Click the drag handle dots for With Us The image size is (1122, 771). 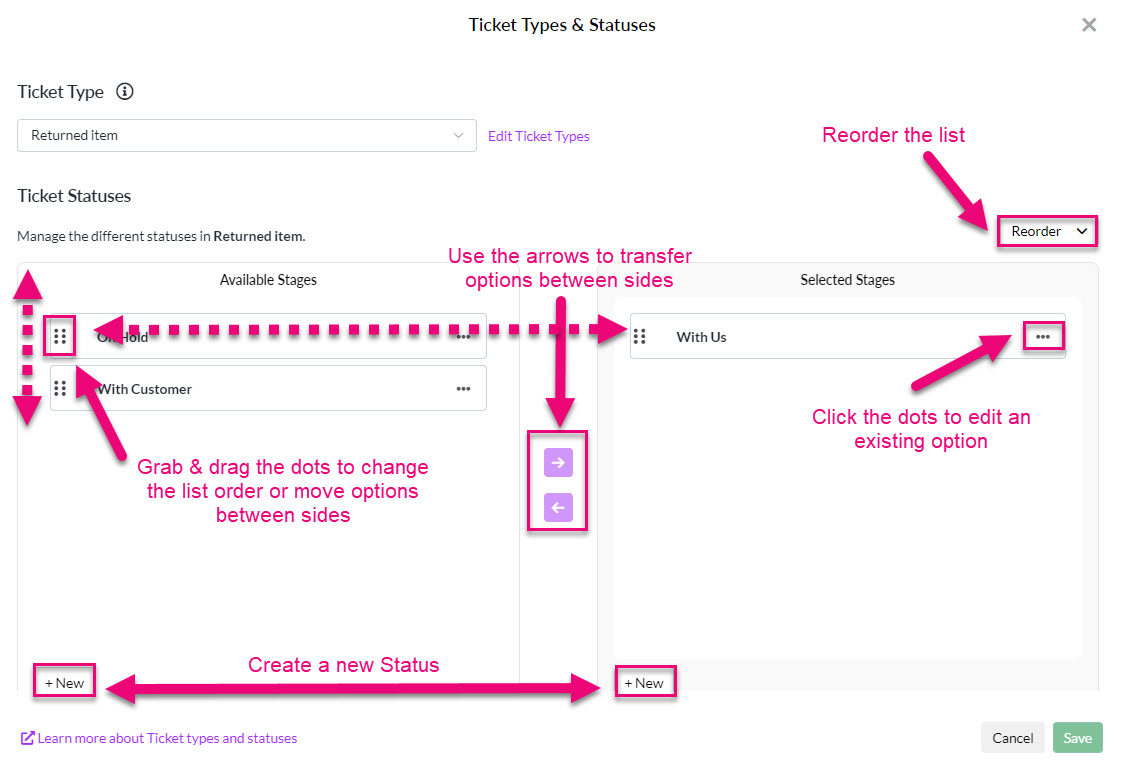click(640, 336)
